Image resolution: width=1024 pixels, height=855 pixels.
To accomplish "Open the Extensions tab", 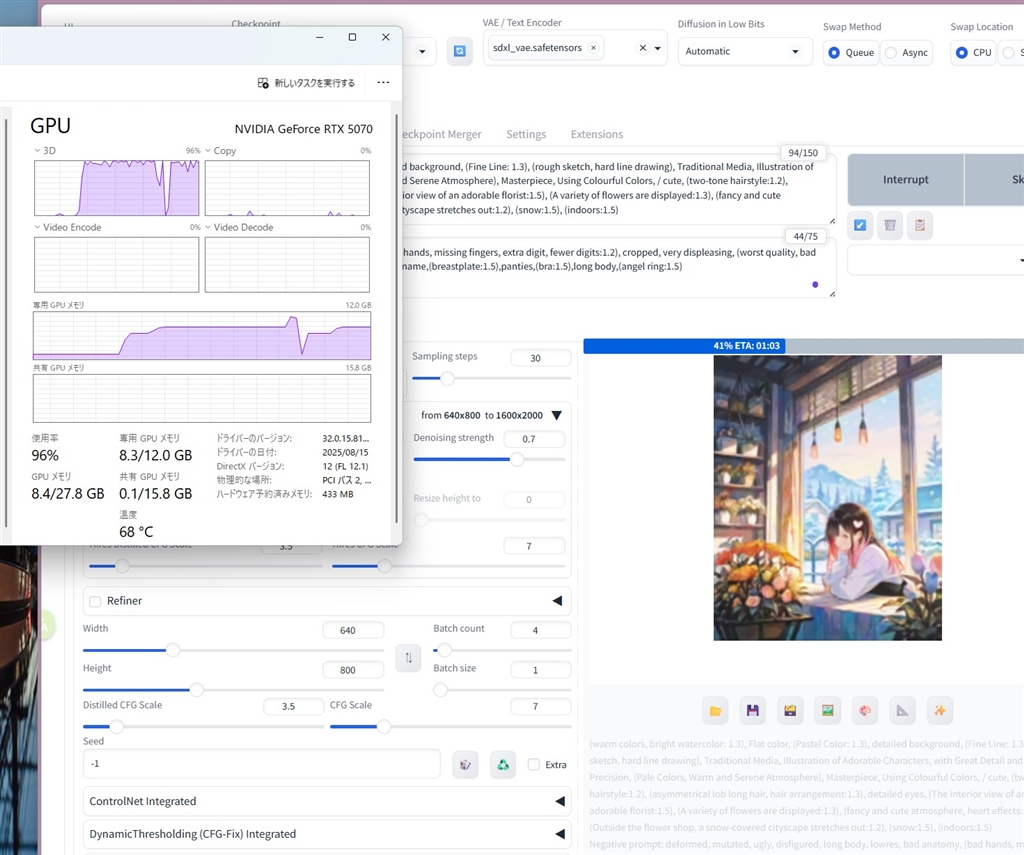I will click(x=596, y=134).
